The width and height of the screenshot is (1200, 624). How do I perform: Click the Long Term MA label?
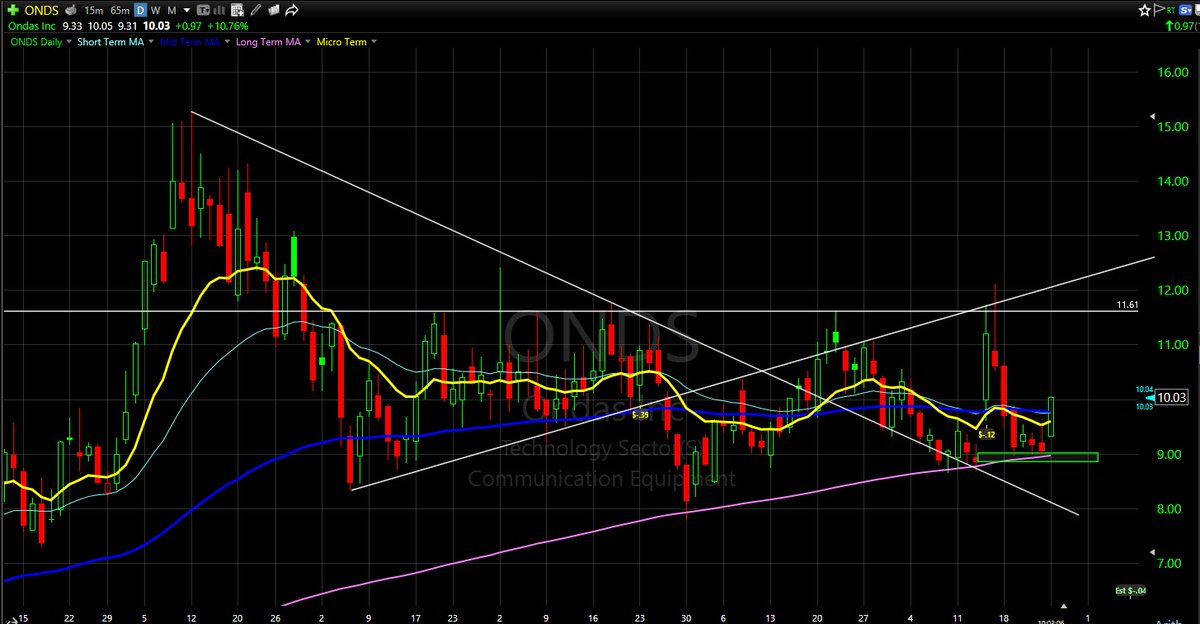tap(268, 42)
